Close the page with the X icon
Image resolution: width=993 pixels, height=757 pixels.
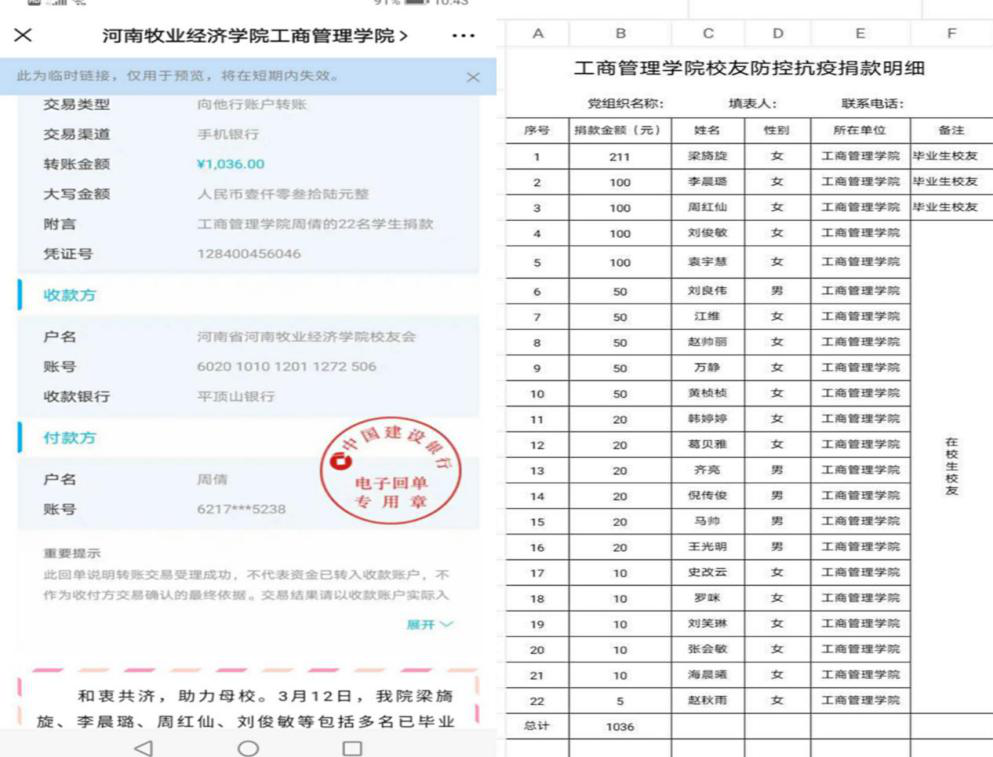23,36
